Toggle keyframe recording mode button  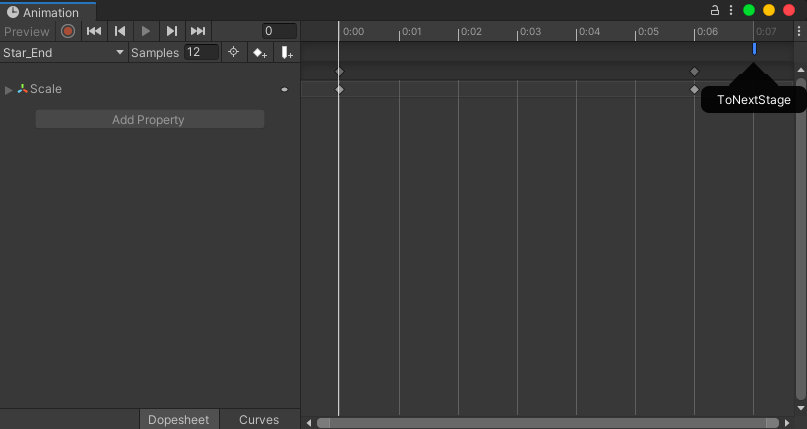click(x=67, y=31)
